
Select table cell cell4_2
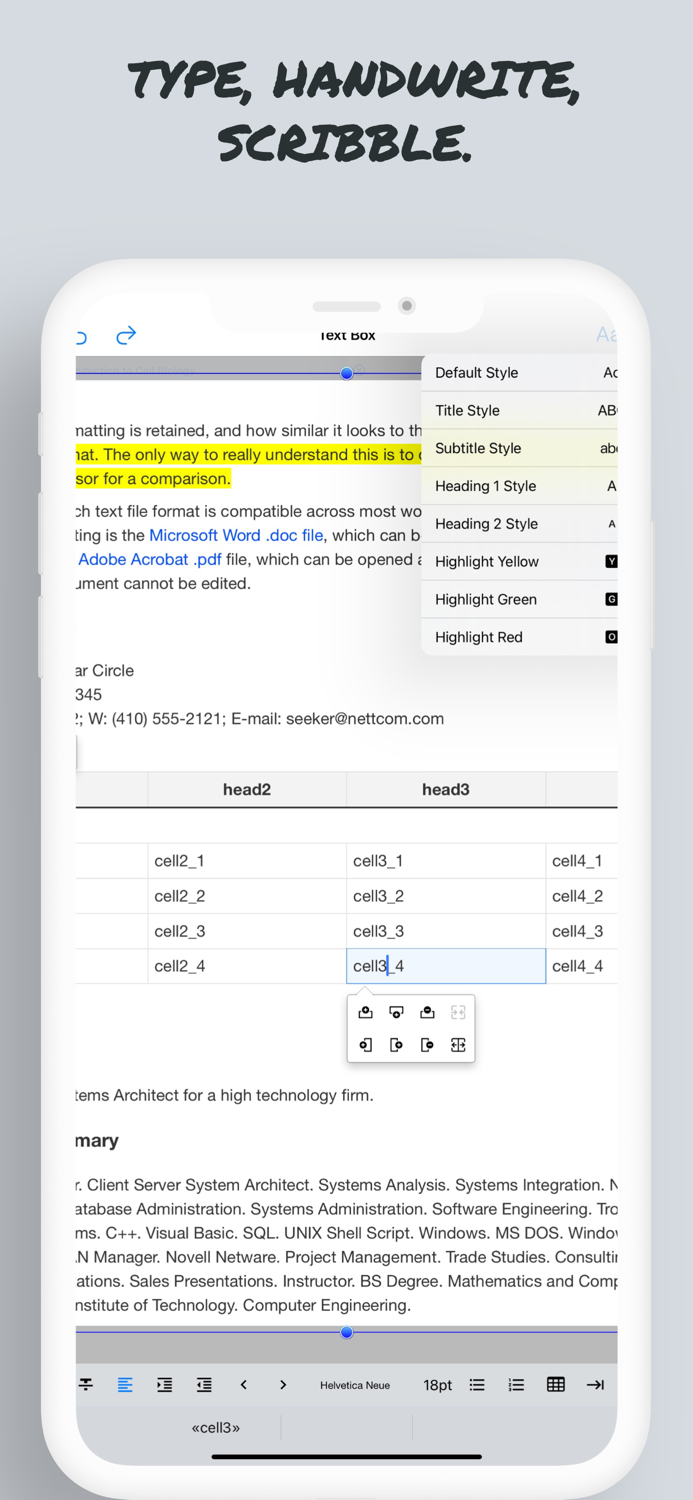click(582, 896)
